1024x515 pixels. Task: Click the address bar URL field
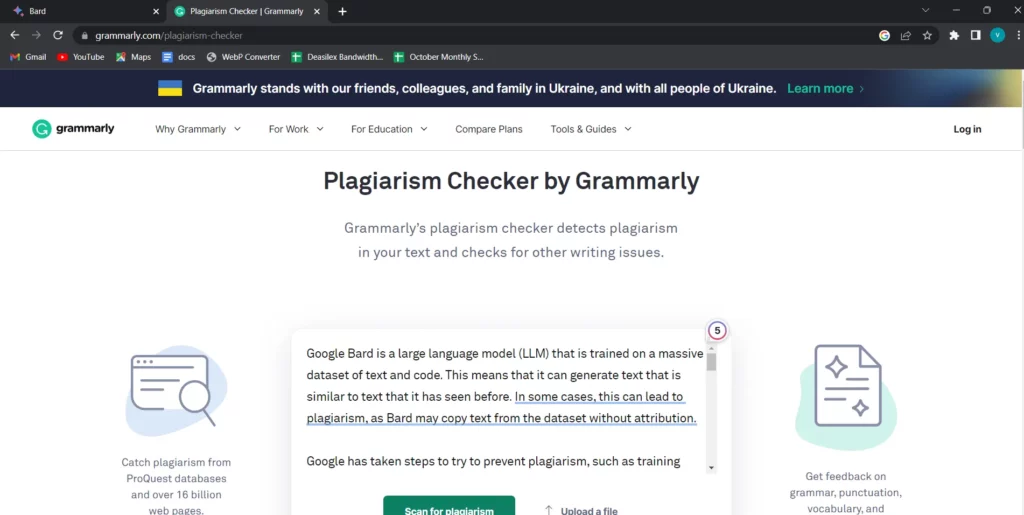(x=483, y=36)
